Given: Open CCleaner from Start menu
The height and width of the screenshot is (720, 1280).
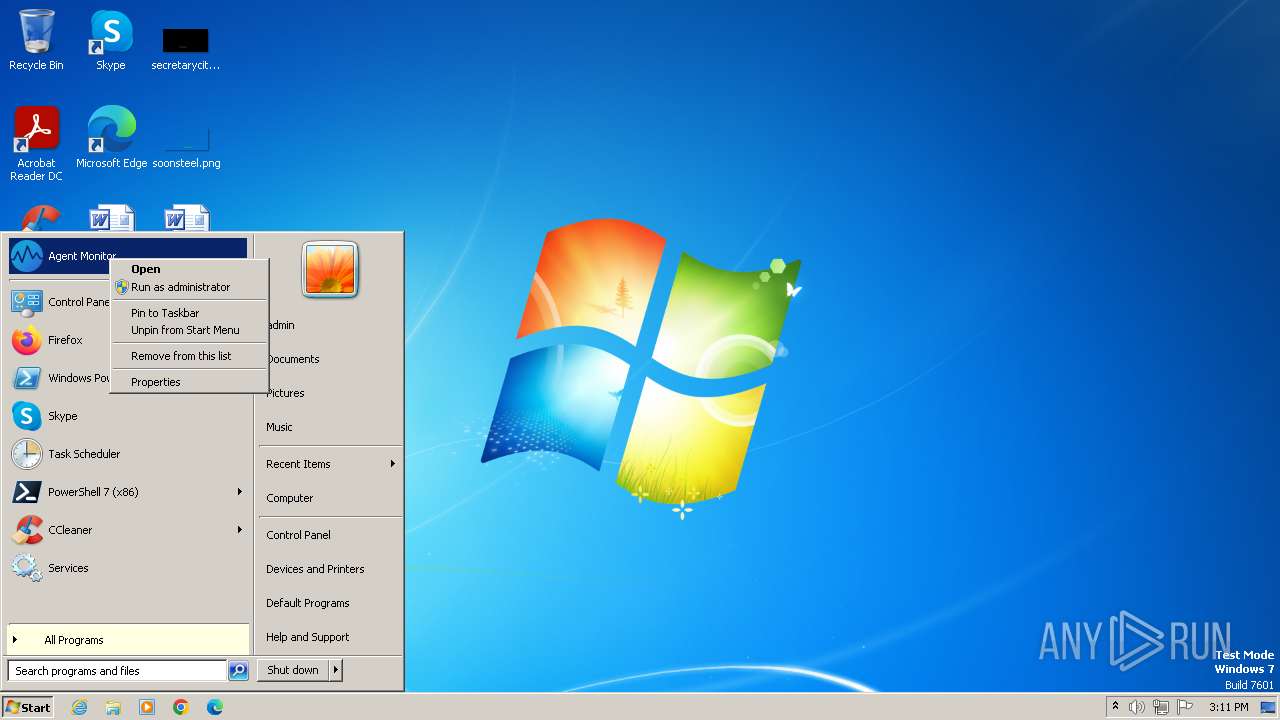Looking at the screenshot, I should pos(128,530).
